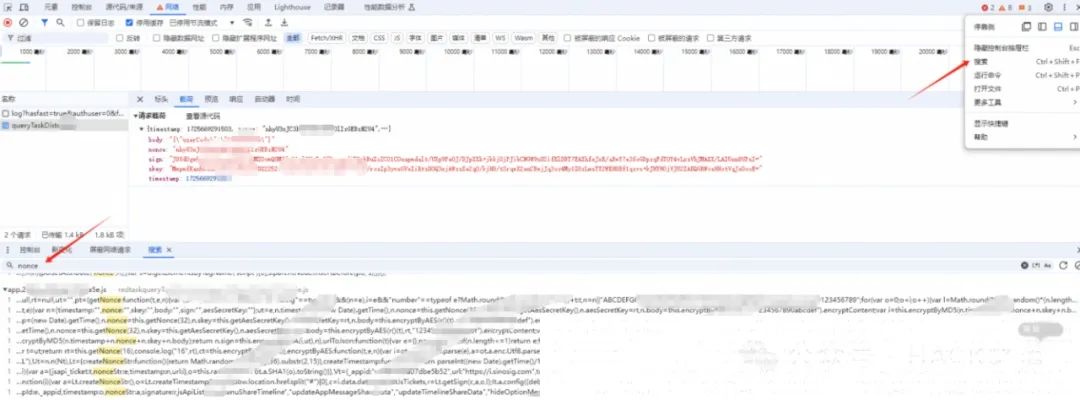Open the Response tab of request details
1080x400 pixels.
click(236, 99)
